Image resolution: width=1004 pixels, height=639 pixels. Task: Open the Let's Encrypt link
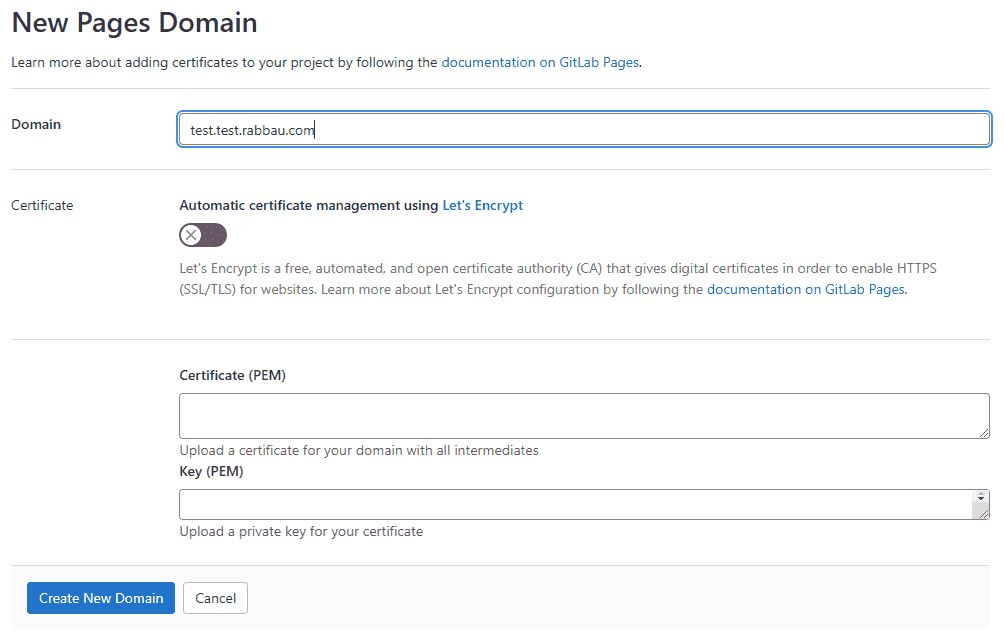coord(482,205)
